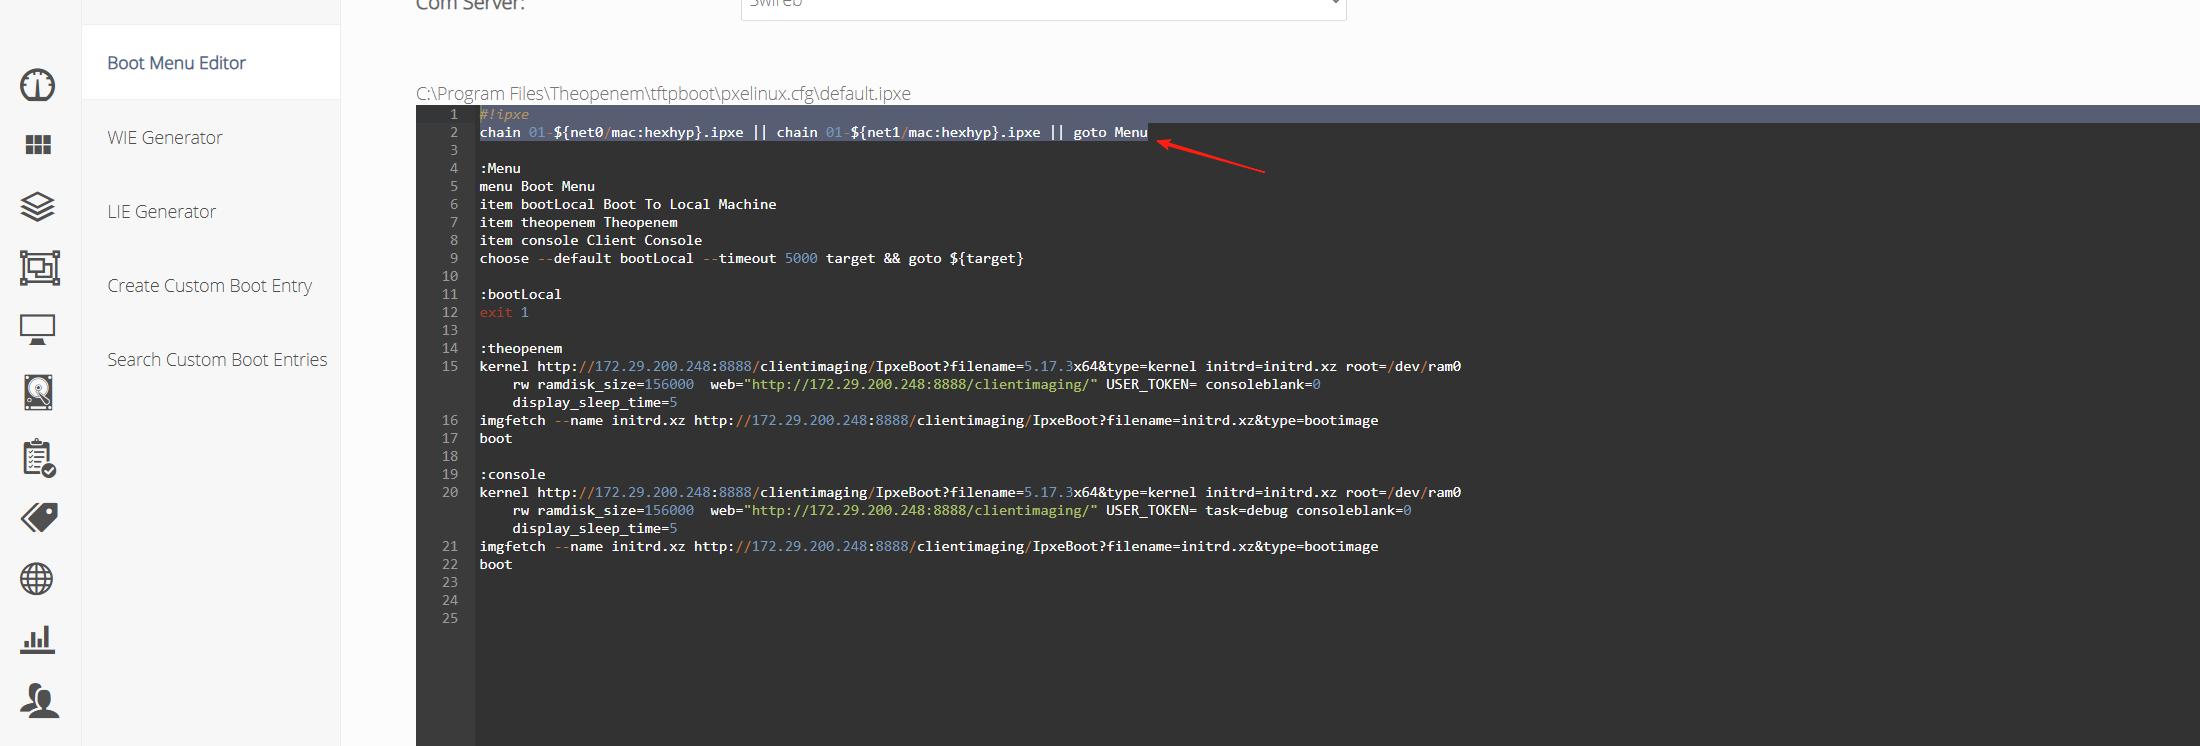
Task: Click 'item theopenem Theopenem' line
Action: [x=578, y=222]
